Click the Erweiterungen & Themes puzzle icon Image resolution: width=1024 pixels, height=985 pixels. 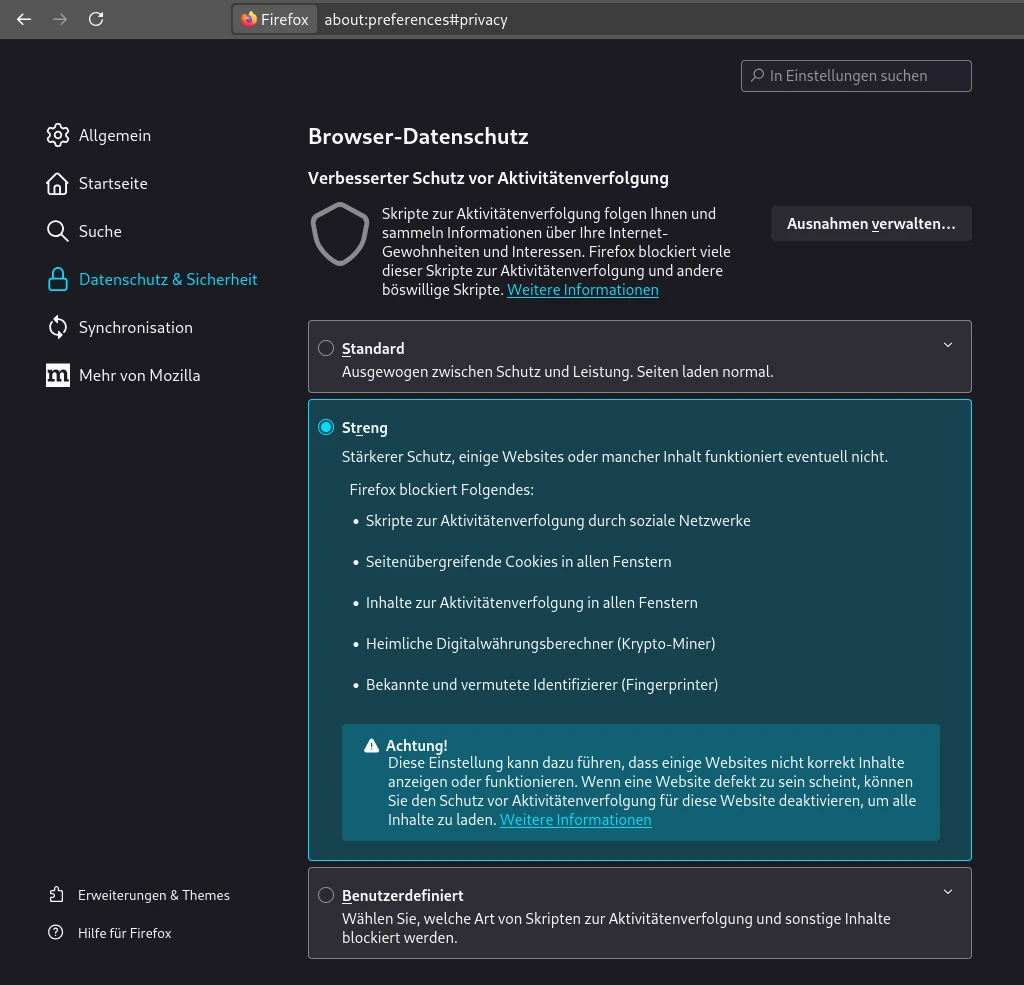click(56, 895)
